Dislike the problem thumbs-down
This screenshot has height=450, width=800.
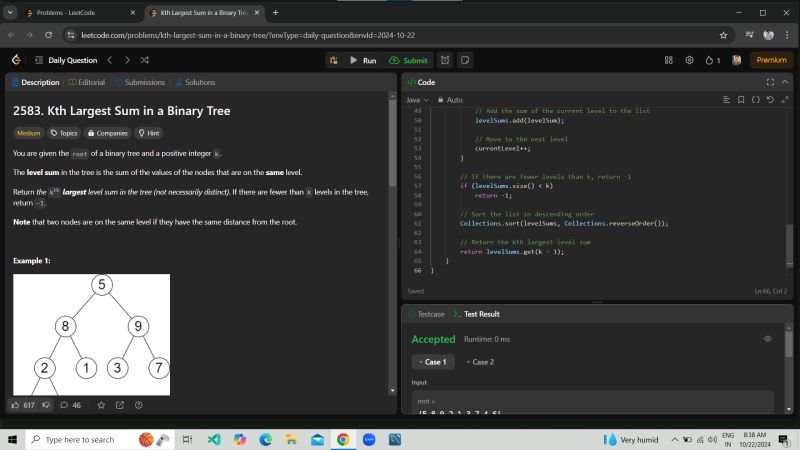tap(46, 405)
